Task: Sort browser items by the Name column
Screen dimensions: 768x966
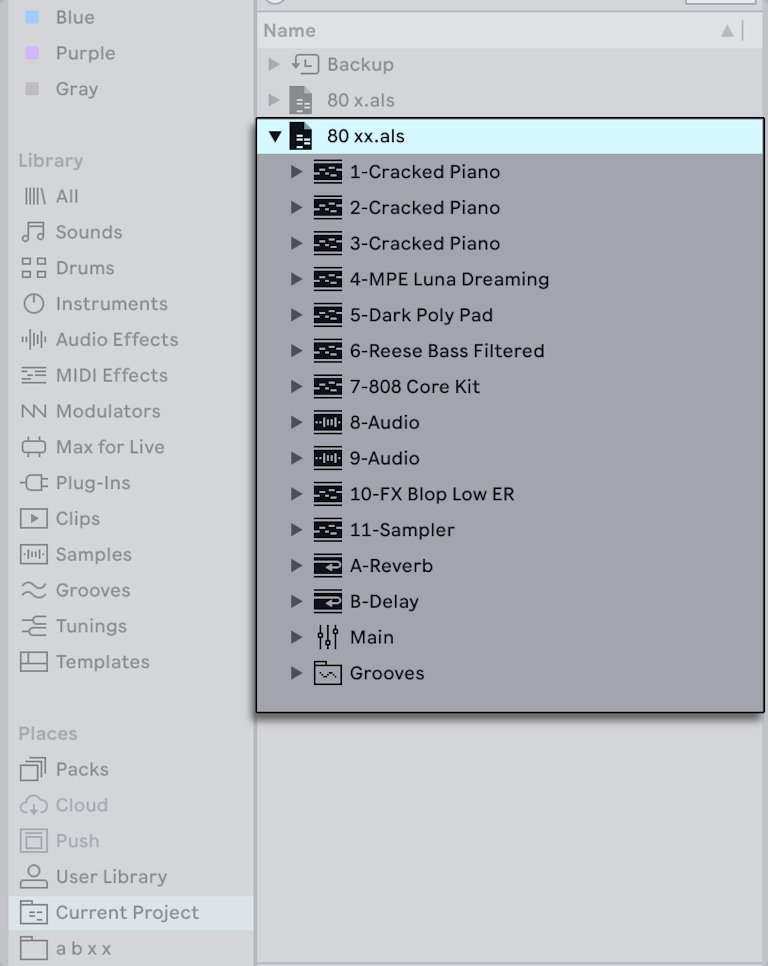Action: [289, 30]
